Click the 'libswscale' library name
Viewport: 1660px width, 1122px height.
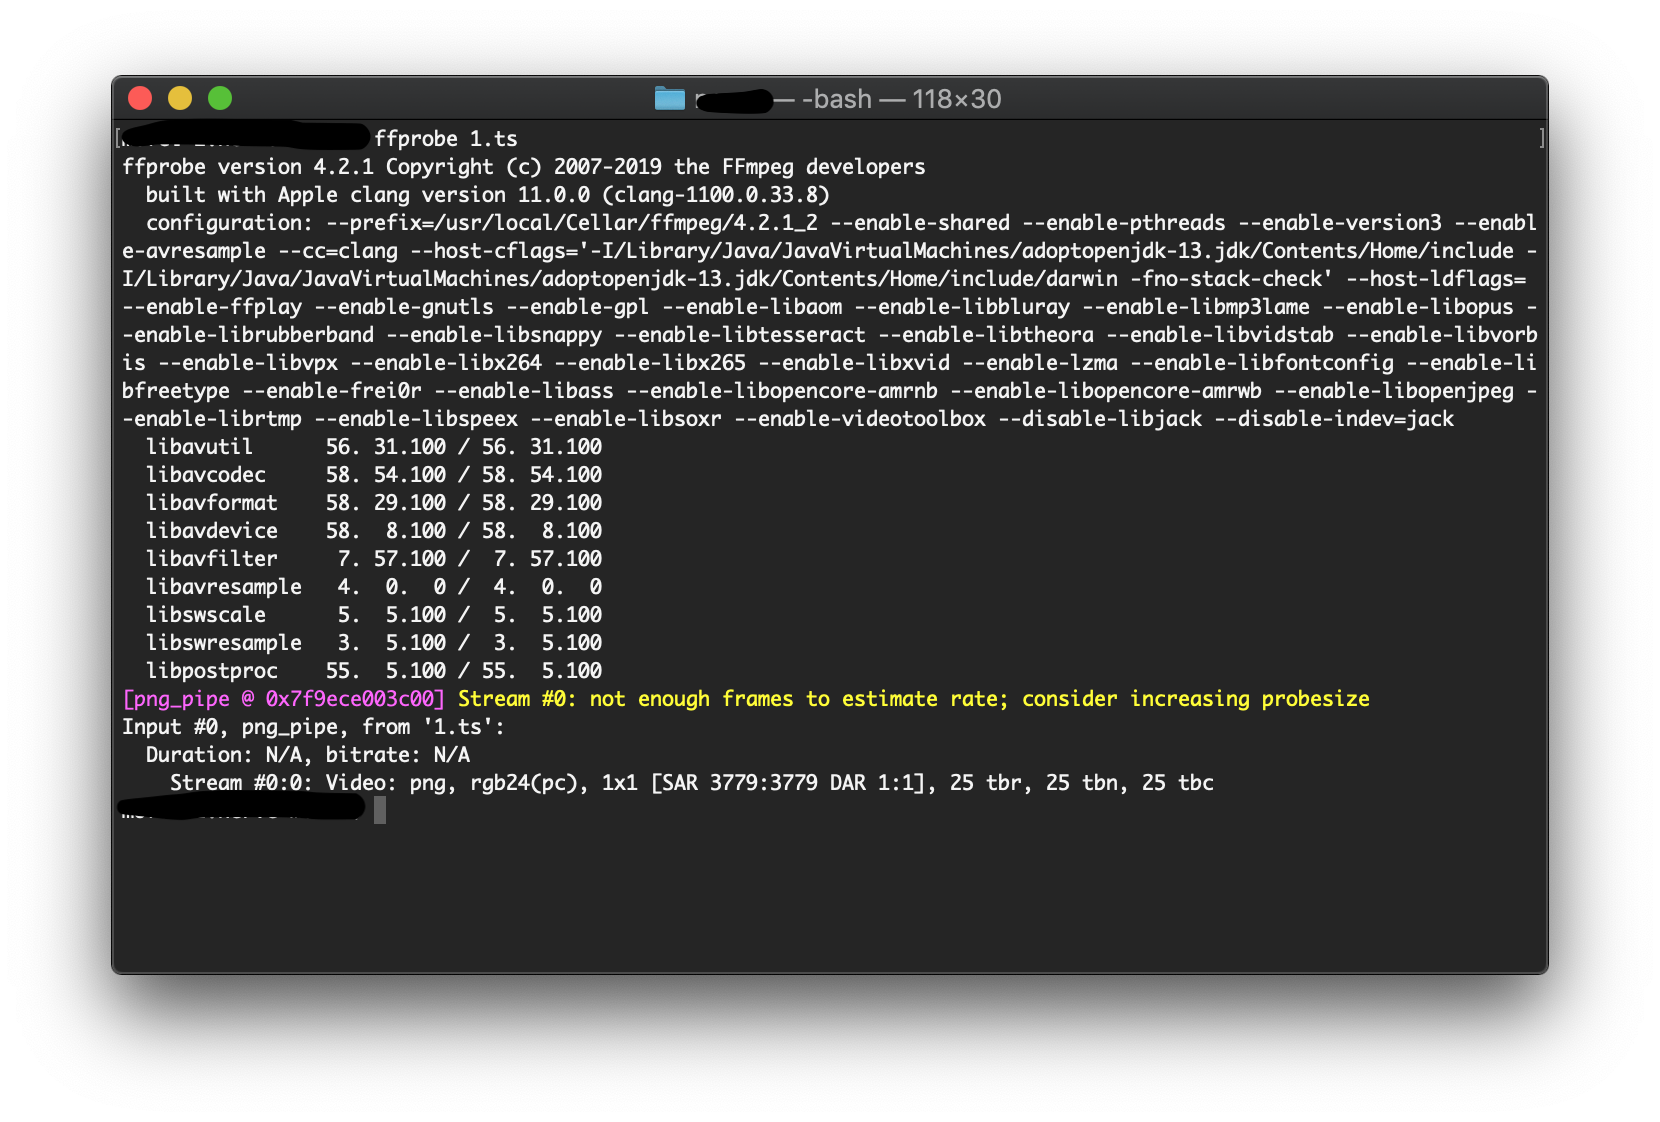click(206, 615)
